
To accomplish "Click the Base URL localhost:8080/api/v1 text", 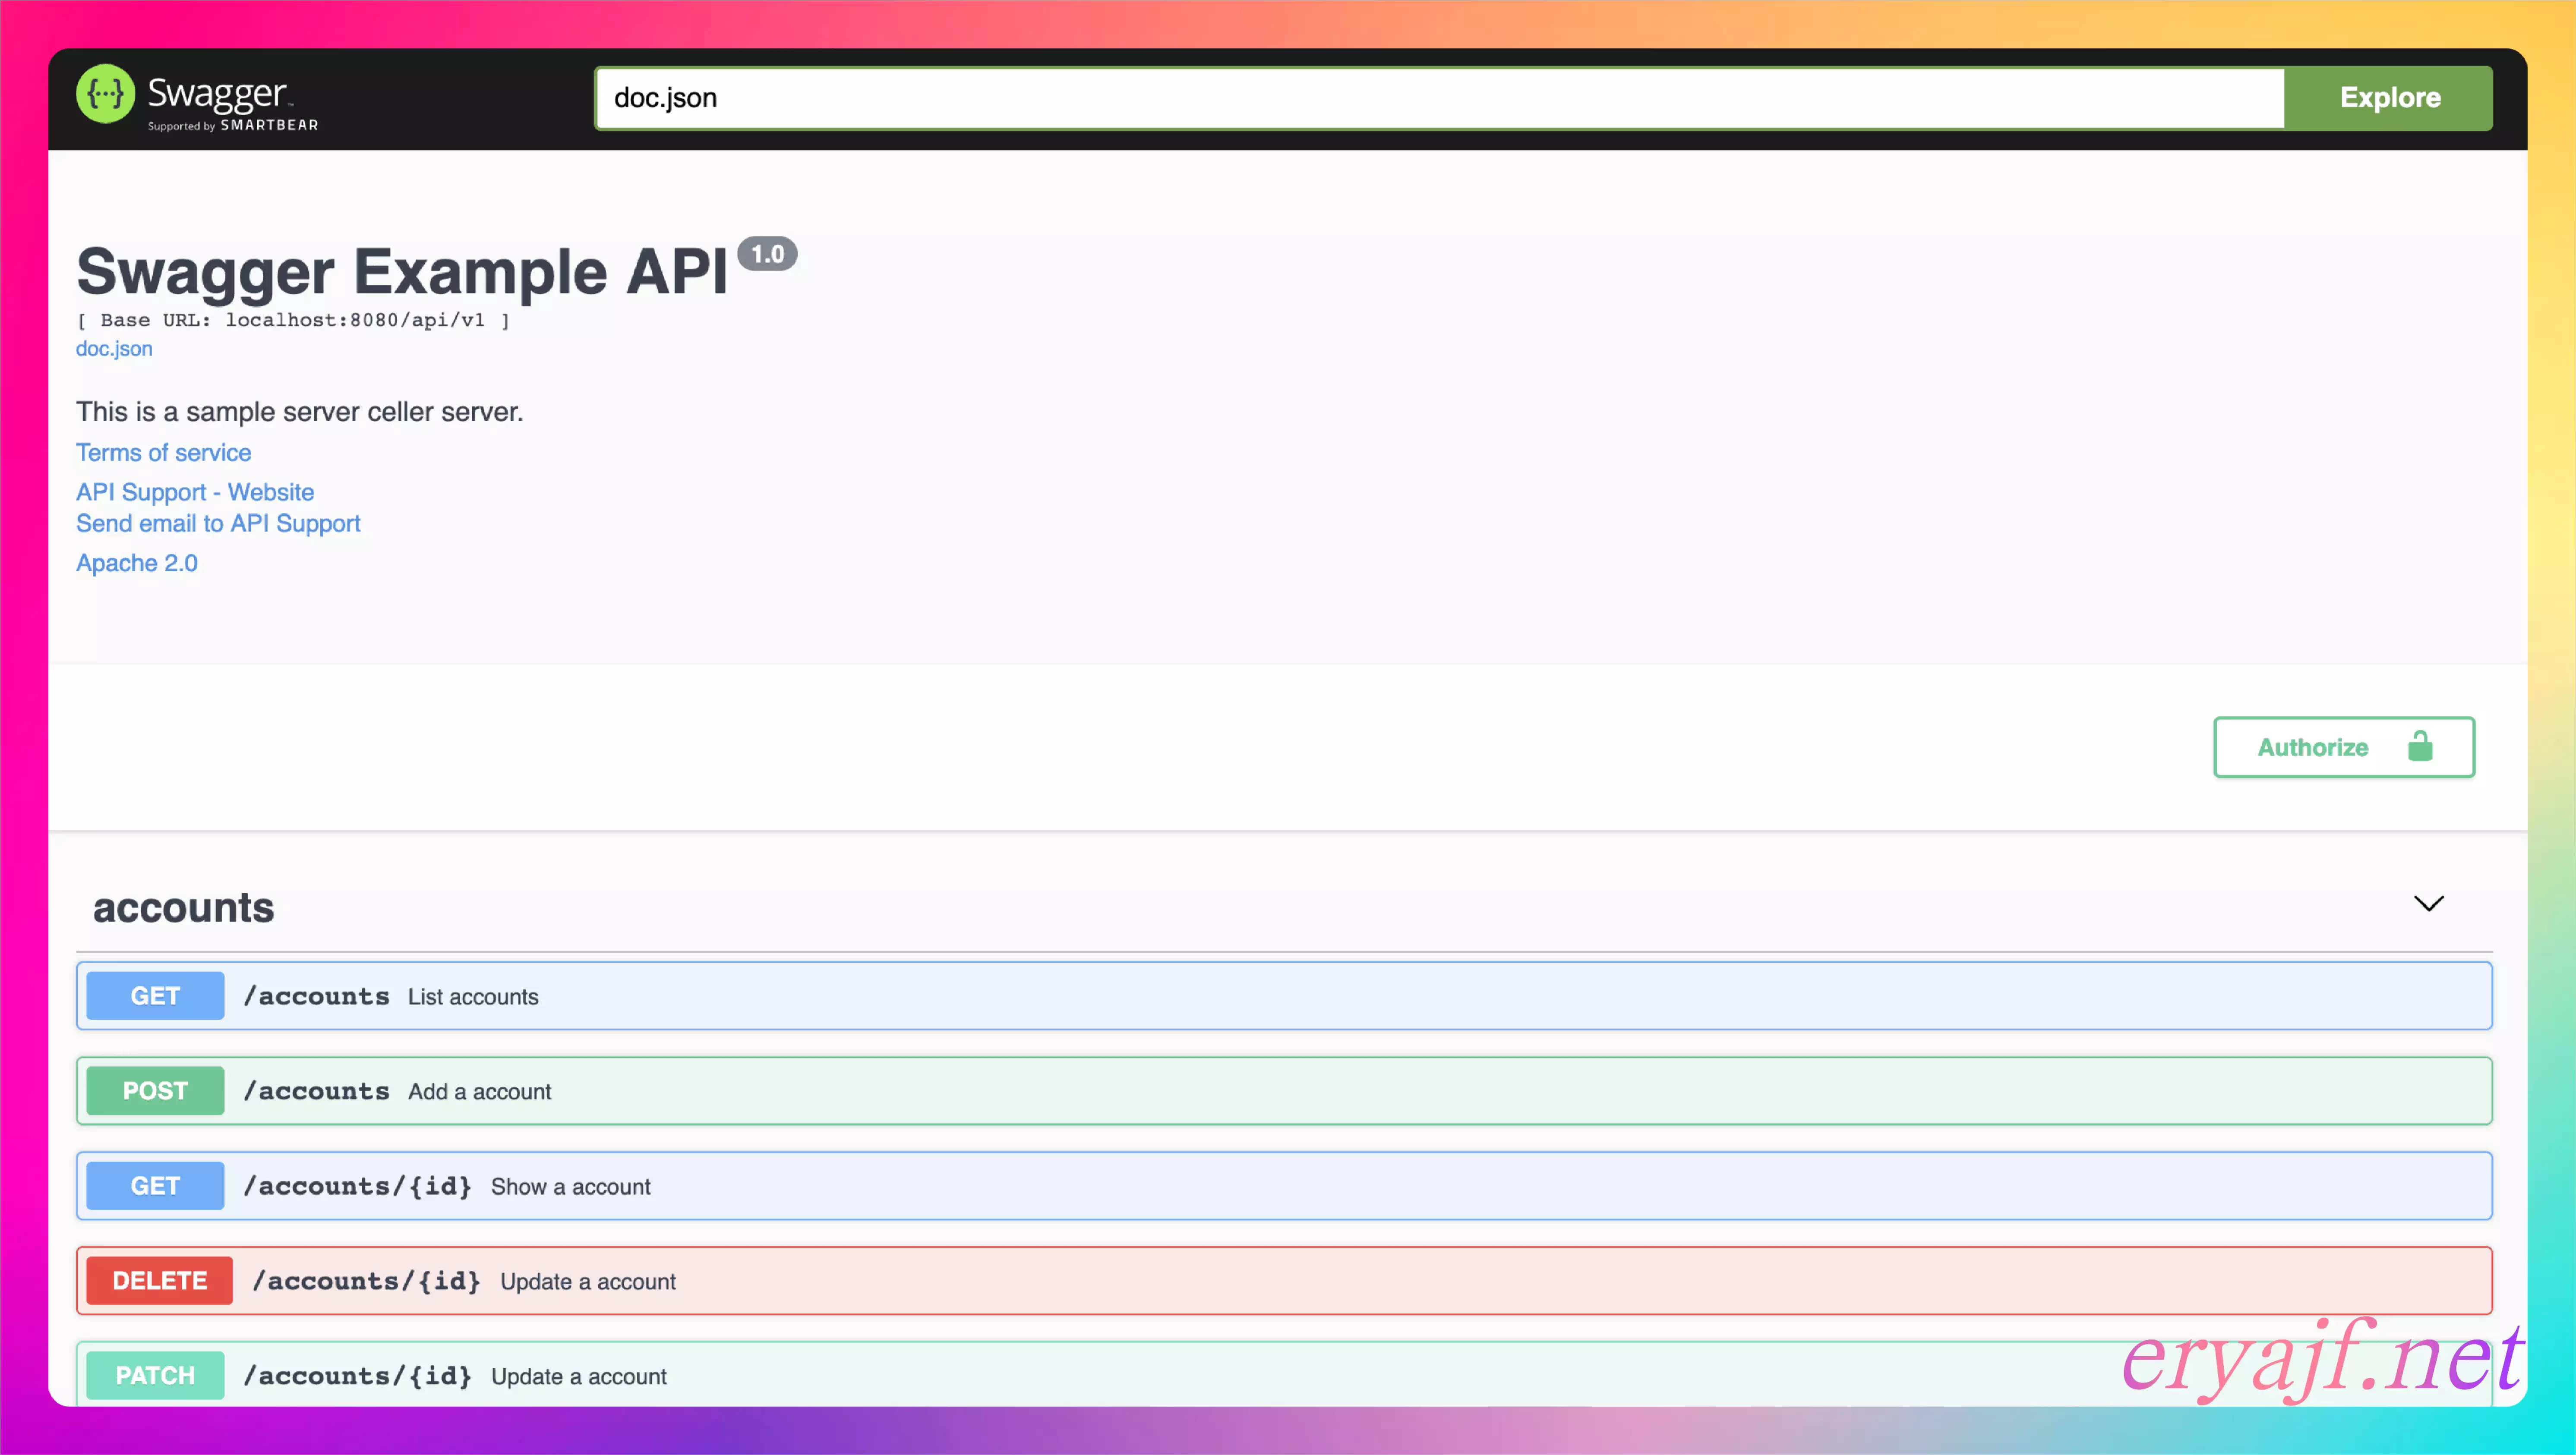I will [293, 321].
